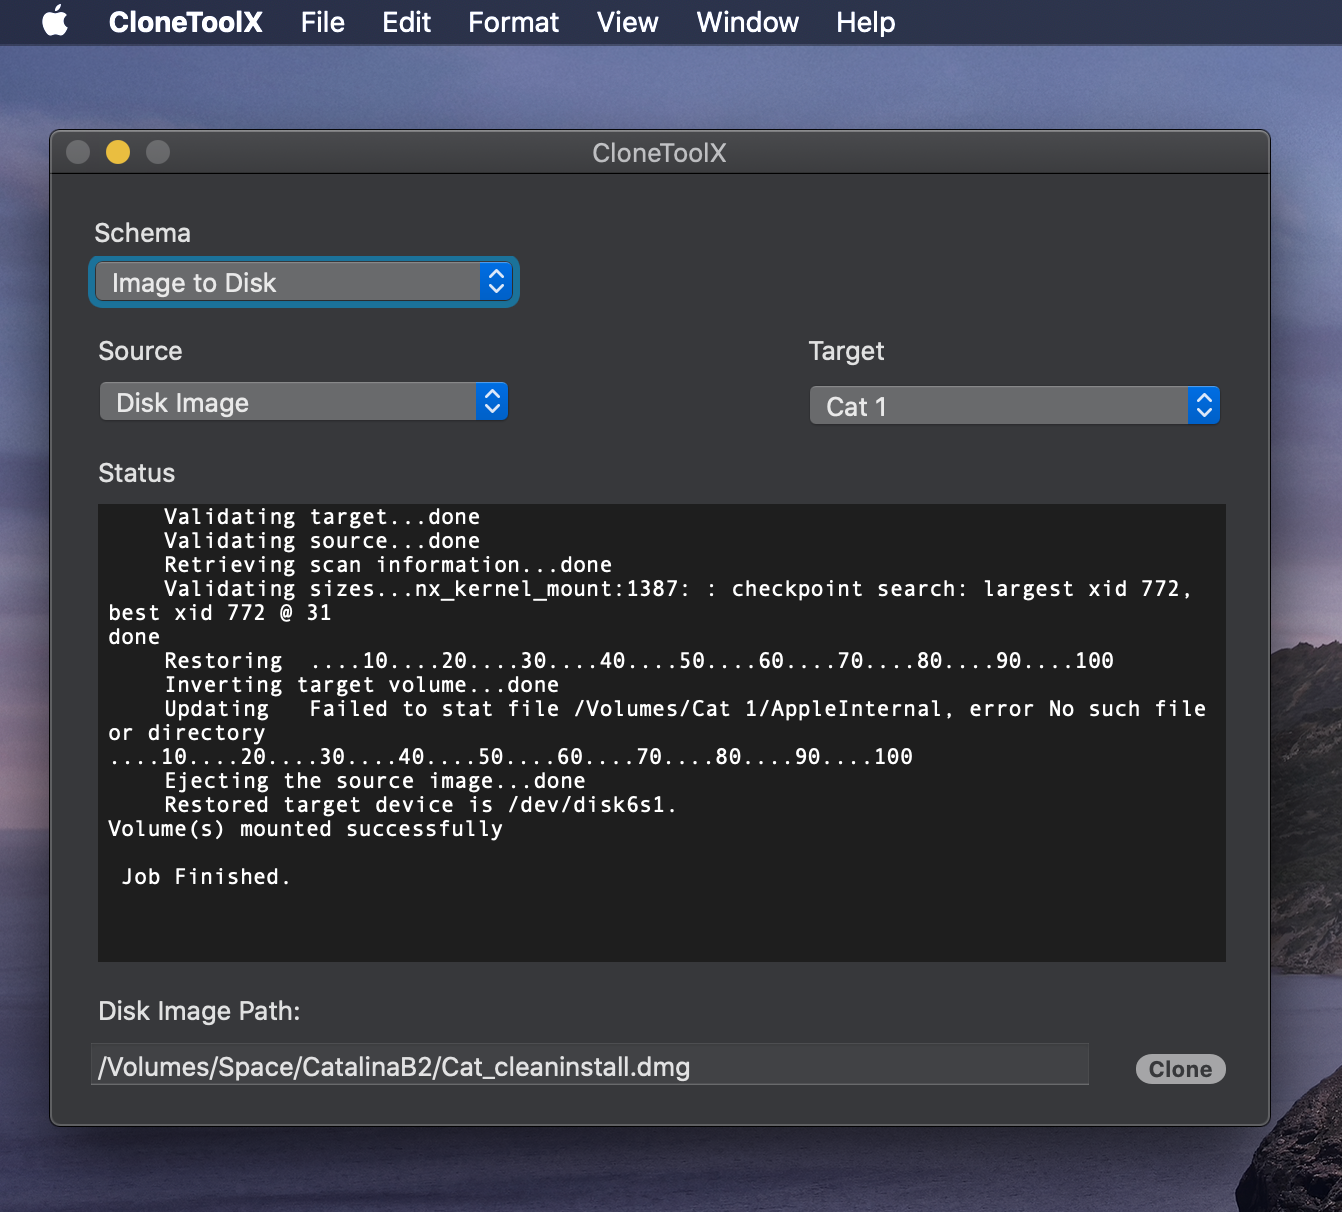
Task: Click the Status label
Action: click(137, 473)
